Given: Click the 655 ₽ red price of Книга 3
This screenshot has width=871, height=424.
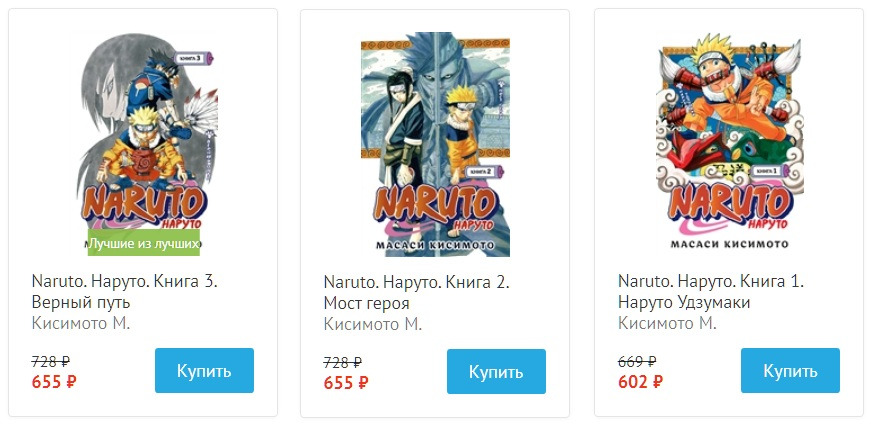Looking at the screenshot, I should pos(54,381).
